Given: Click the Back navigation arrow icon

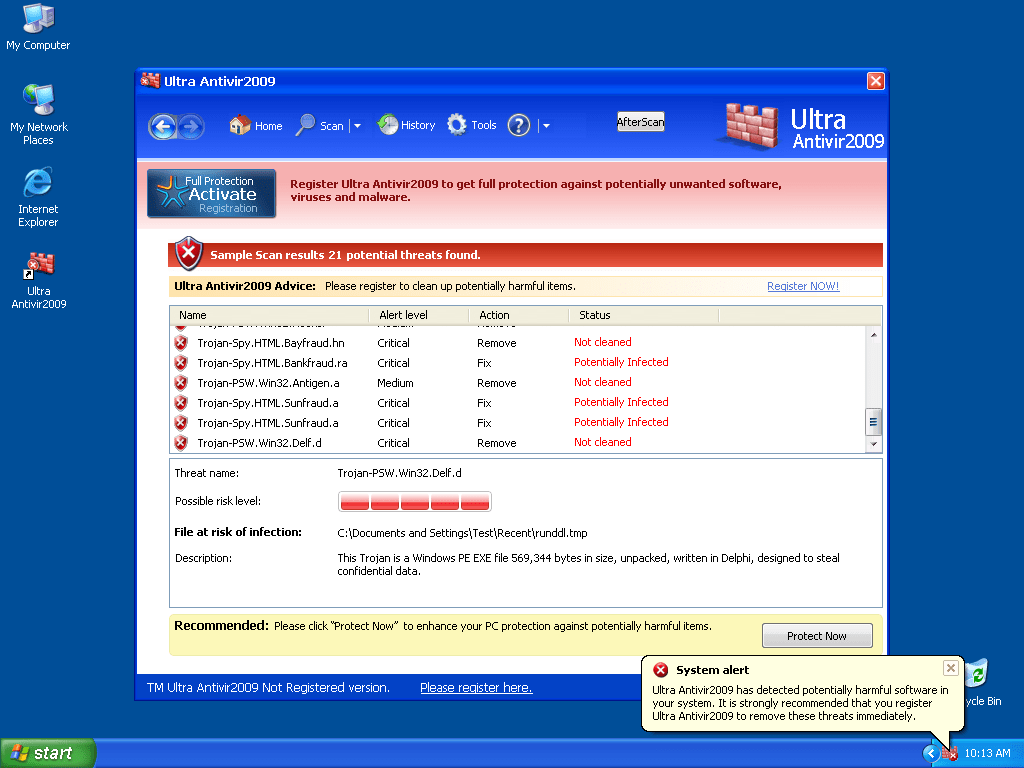Looking at the screenshot, I should (x=163, y=126).
